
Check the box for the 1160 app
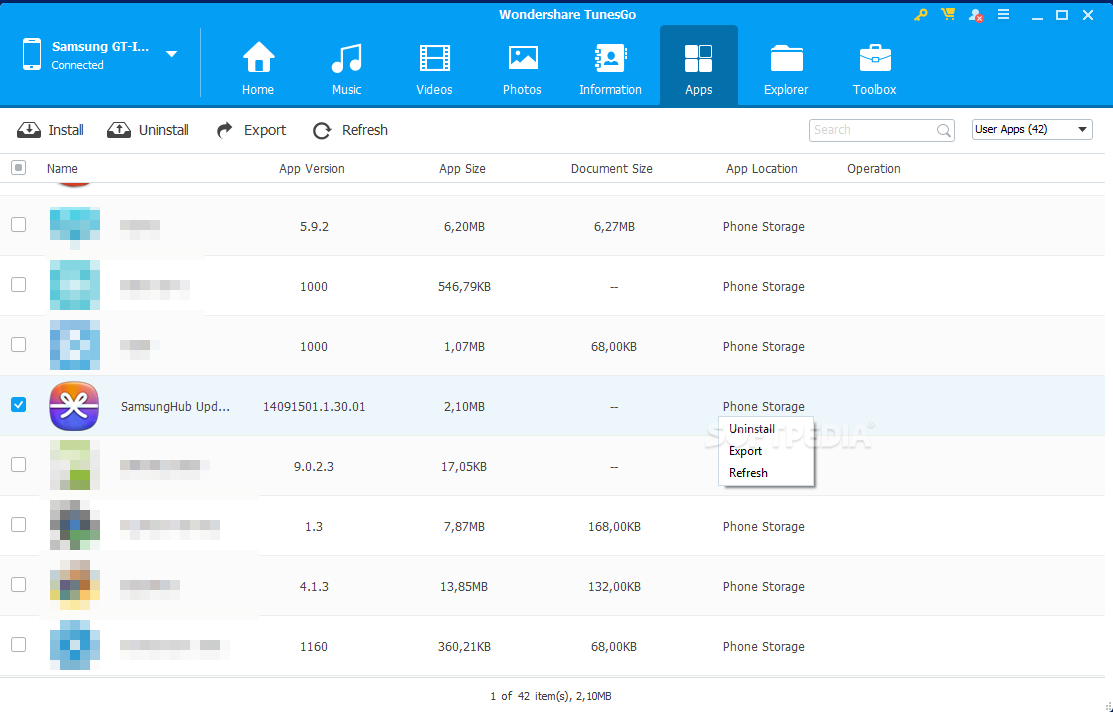pyautogui.click(x=18, y=645)
